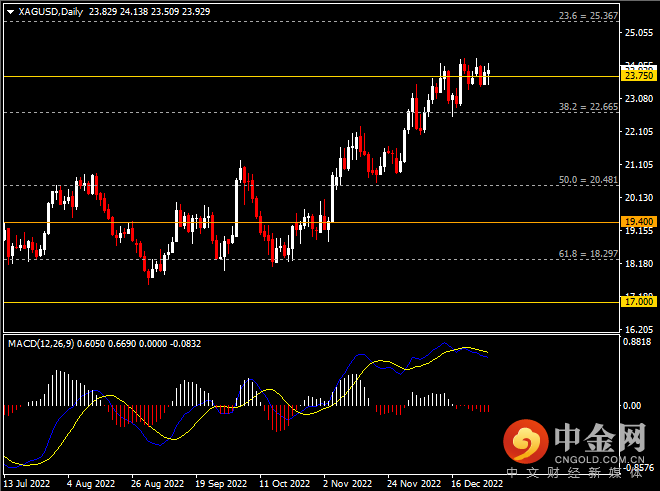Click the orange 17.000 price level tag
This screenshot has height=491, width=660.
pos(638,301)
